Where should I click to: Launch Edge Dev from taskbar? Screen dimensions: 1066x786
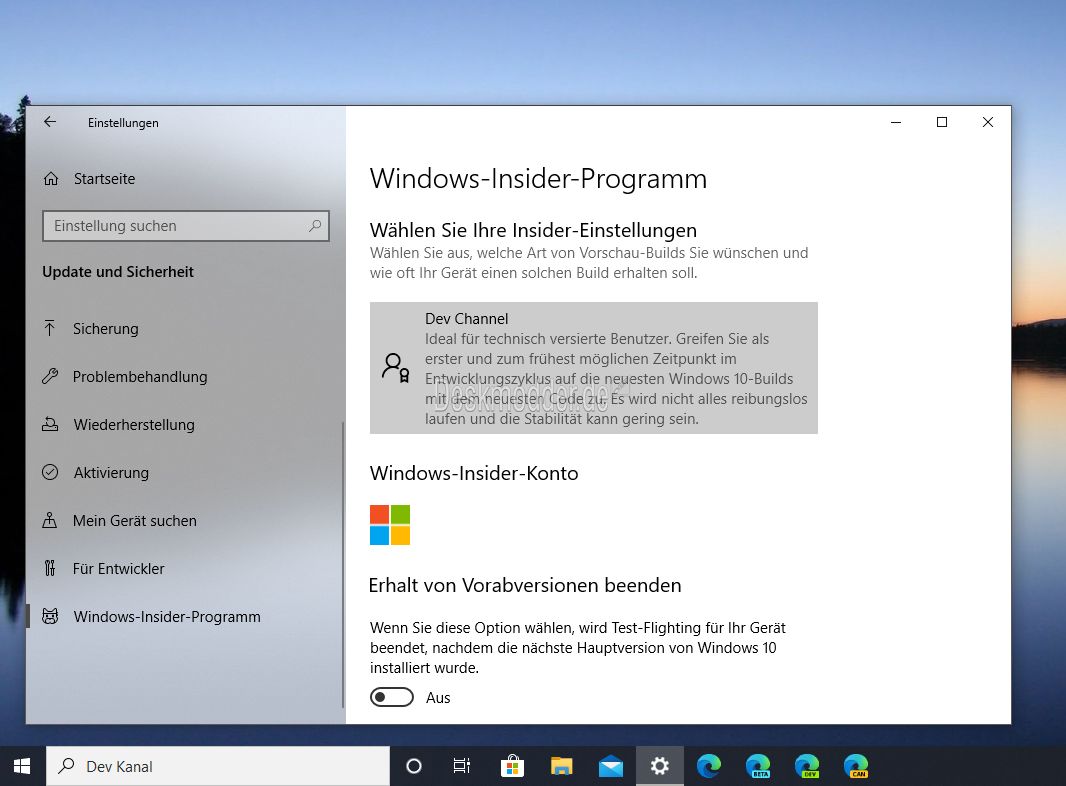(807, 766)
